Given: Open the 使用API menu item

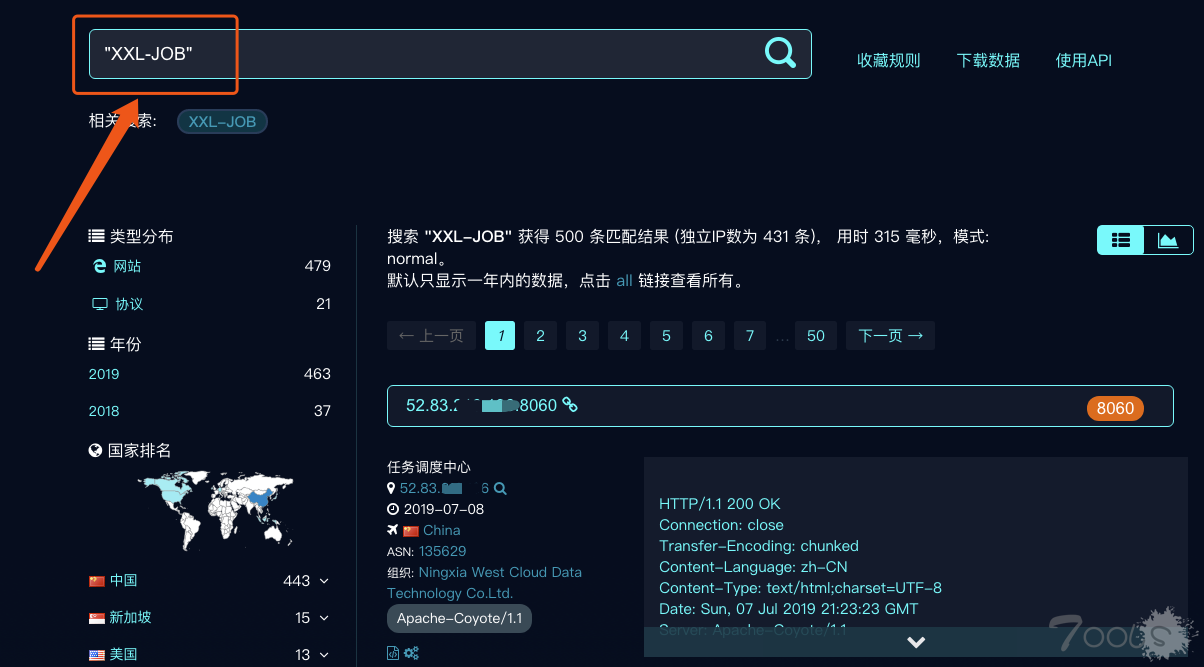Looking at the screenshot, I should [1084, 60].
